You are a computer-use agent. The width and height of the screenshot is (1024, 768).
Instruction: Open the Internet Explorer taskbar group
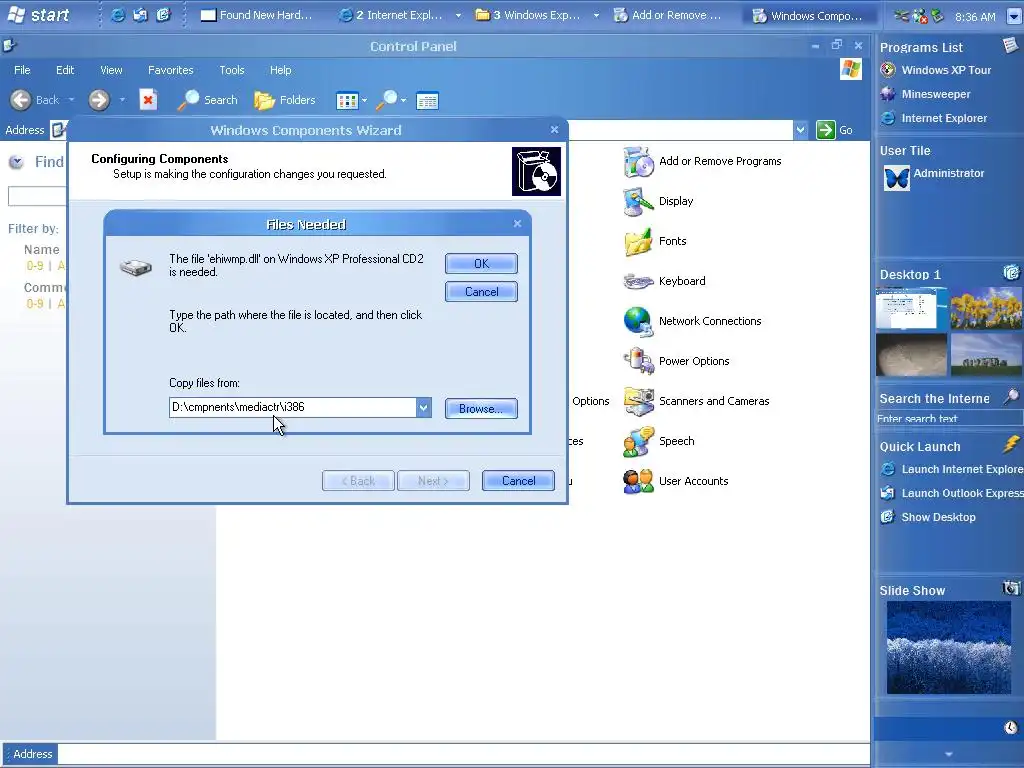[x=398, y=15]
